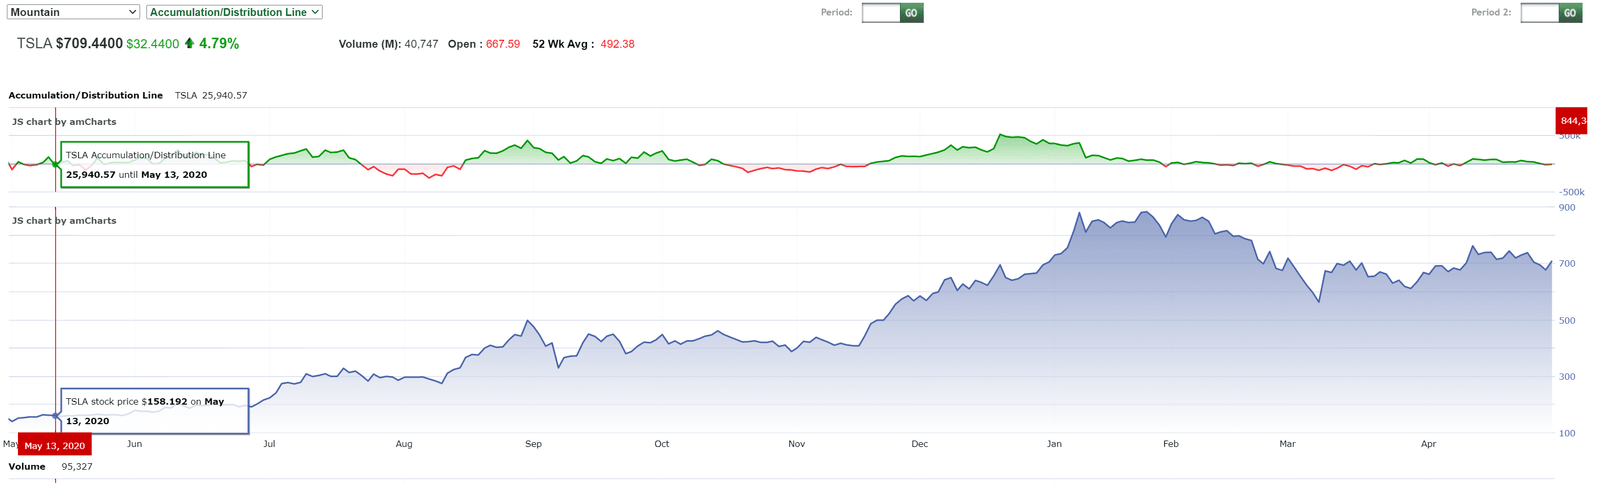Click the Period 2 input field
1600x483 pixels.
pyautogui.click(x=1539, y=13)
